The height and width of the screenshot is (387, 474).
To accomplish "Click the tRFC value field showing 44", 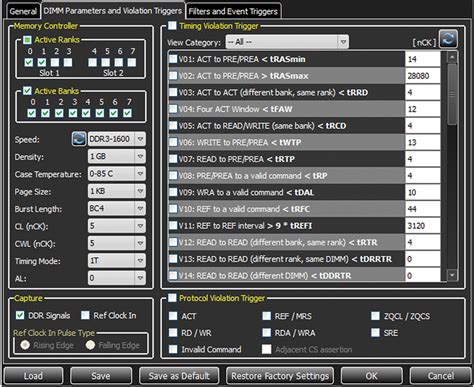I will pyautogui.click(x=423, y=209).
